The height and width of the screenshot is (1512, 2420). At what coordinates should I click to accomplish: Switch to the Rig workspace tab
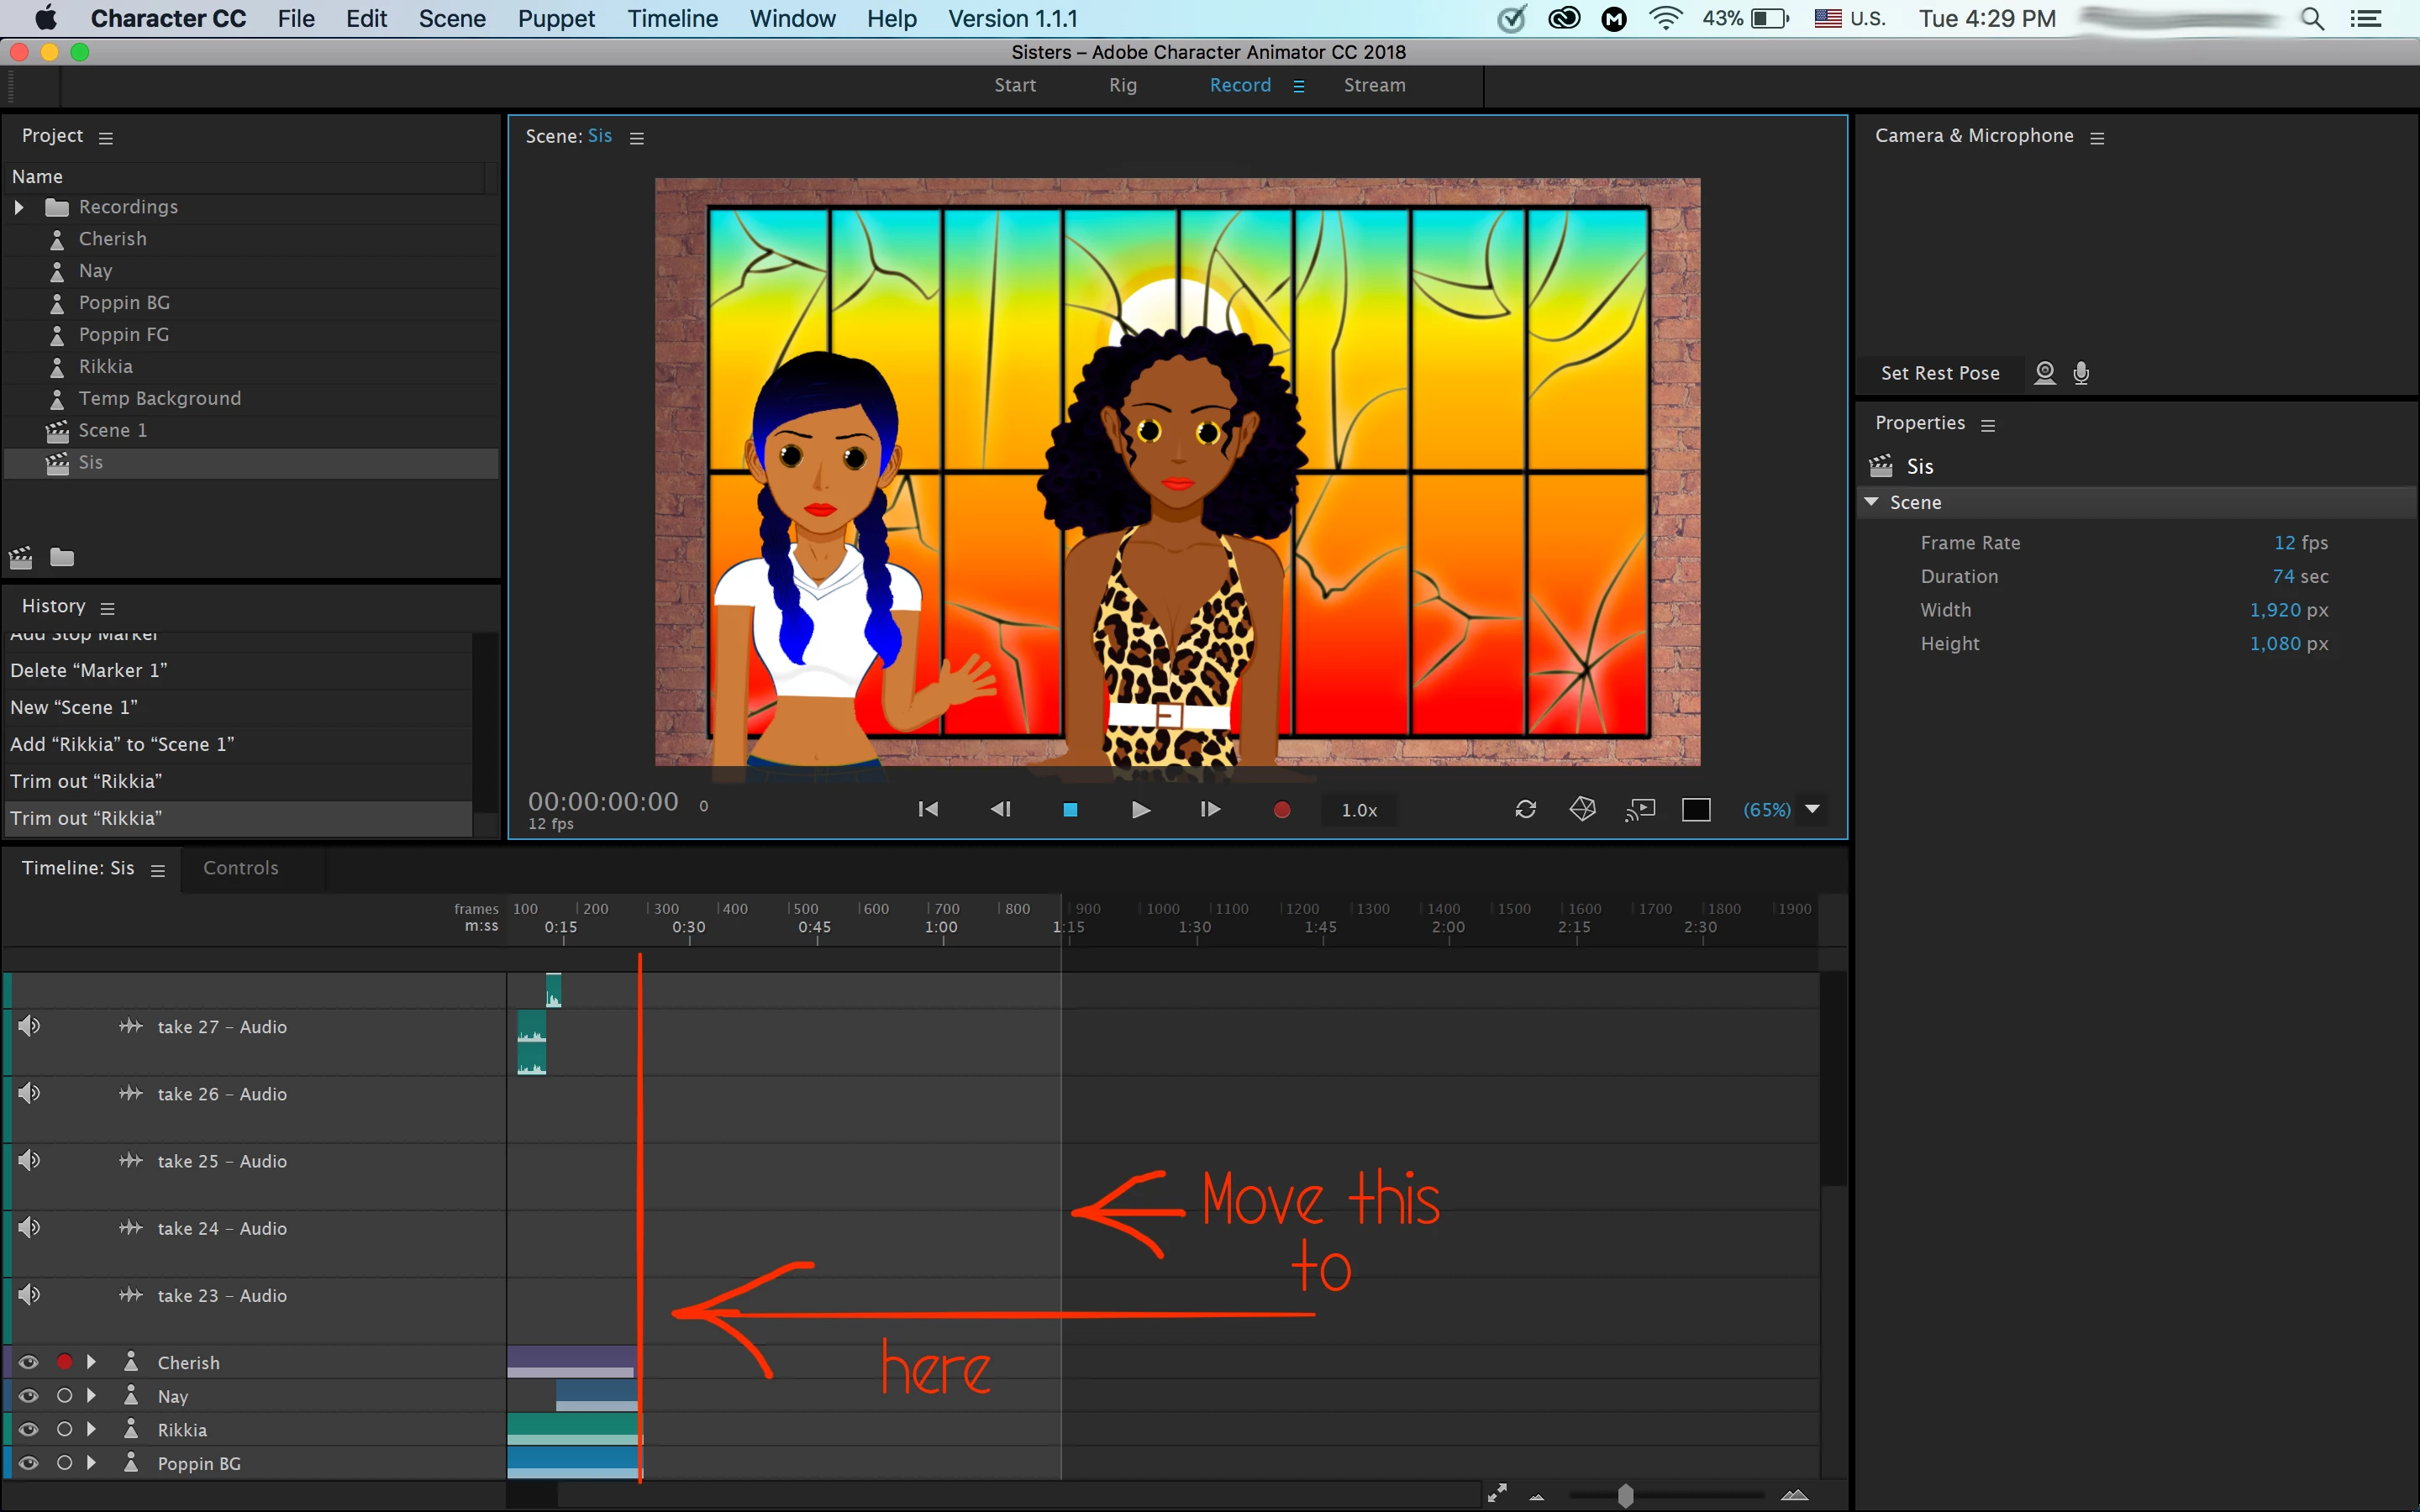(1122, 85)
